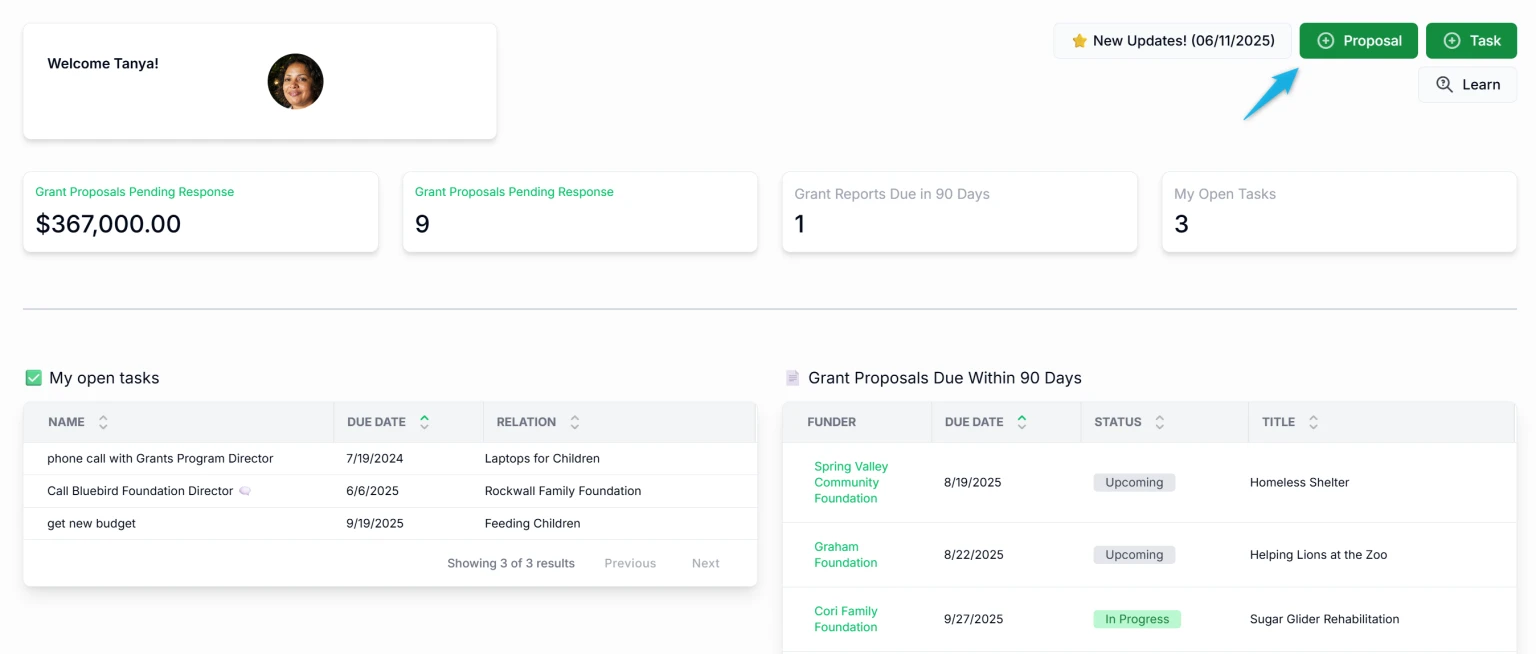1536x654 pixels.
Task: Click Previous in open tasks pagination
Action: coord(630,563)
